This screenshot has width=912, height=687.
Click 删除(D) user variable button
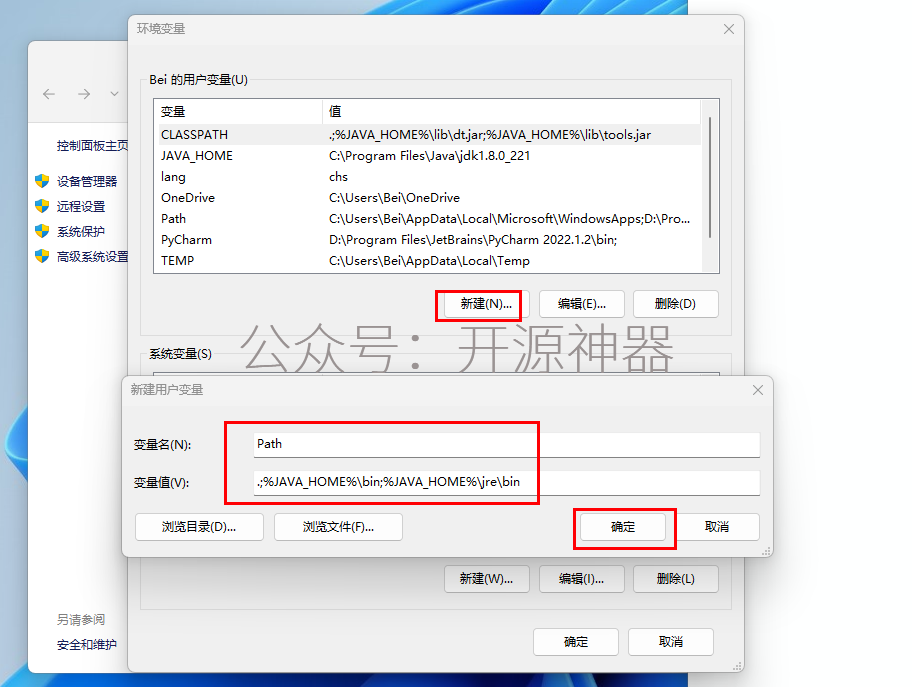[675, 304]
